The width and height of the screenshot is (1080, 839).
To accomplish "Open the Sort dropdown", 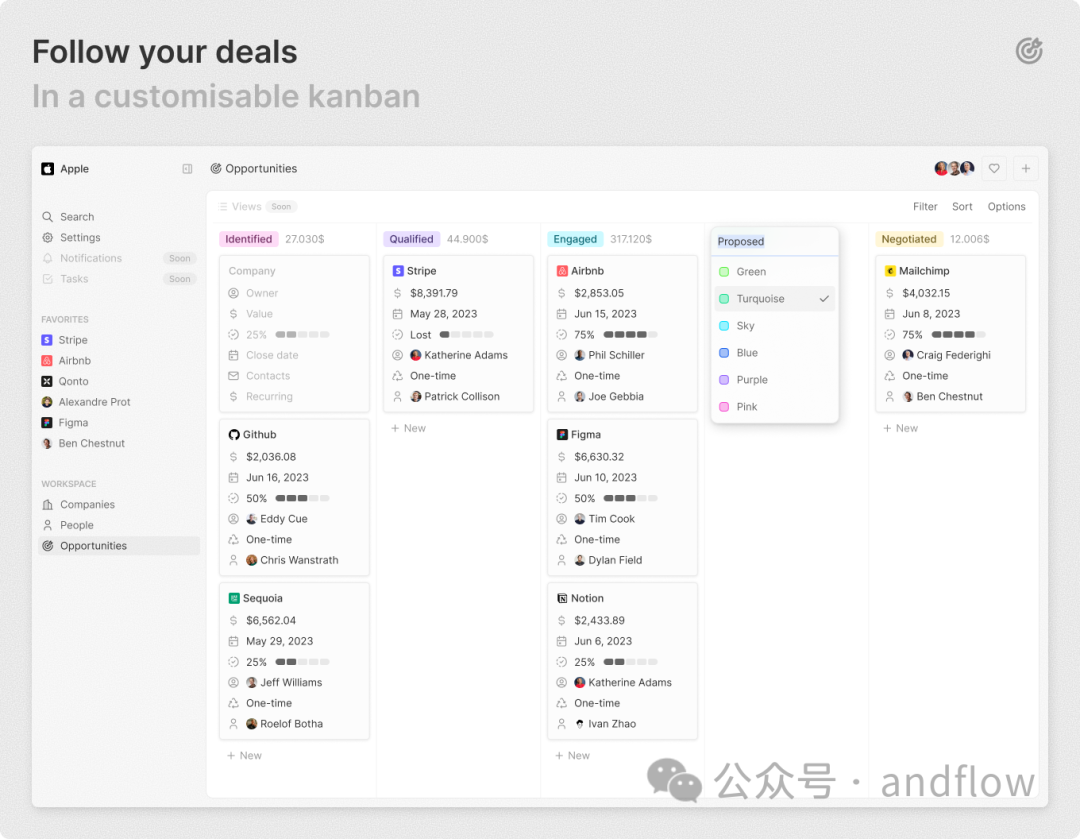I will 962,207.
